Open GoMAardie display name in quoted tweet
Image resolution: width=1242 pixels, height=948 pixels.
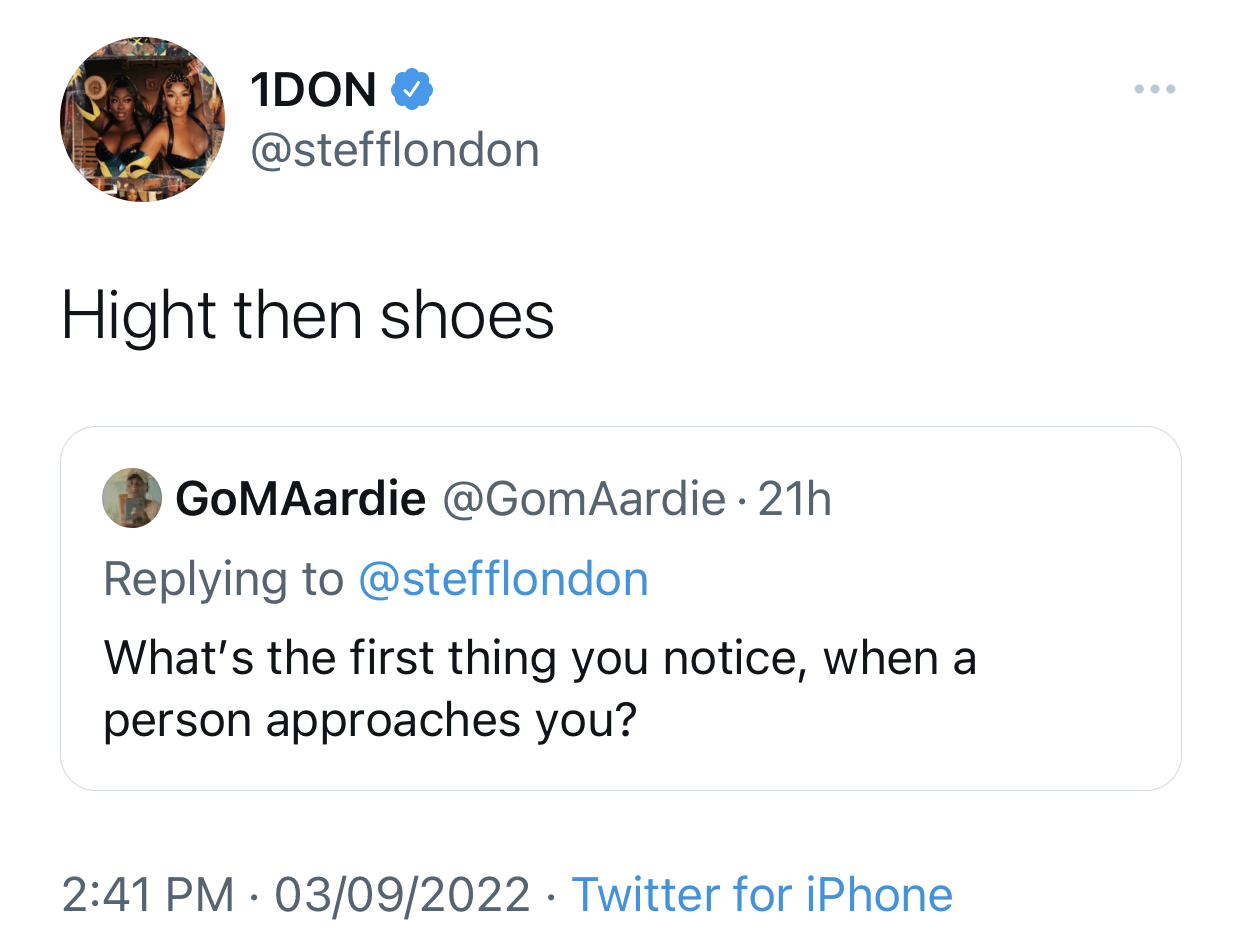(x=301, y=499)
